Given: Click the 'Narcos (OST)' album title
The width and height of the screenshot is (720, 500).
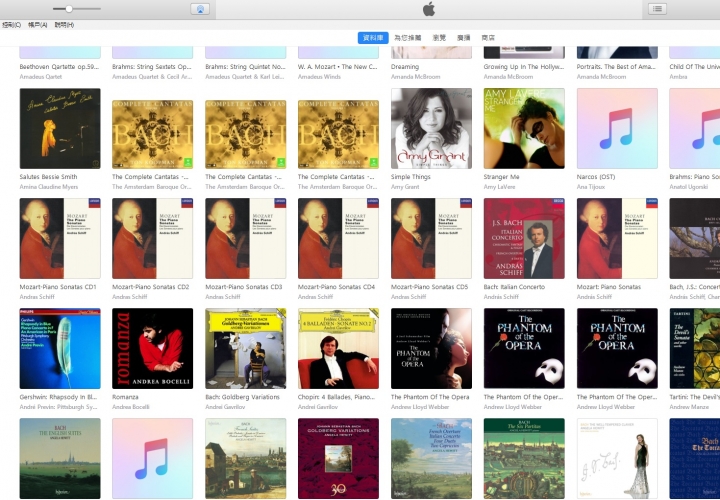Looking at the screenshot, I should [x=596, y=177].
